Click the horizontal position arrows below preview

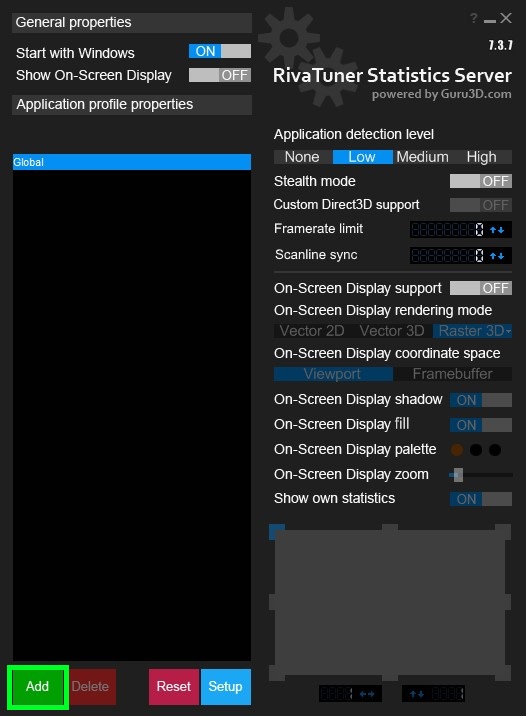tap(367, 694)
